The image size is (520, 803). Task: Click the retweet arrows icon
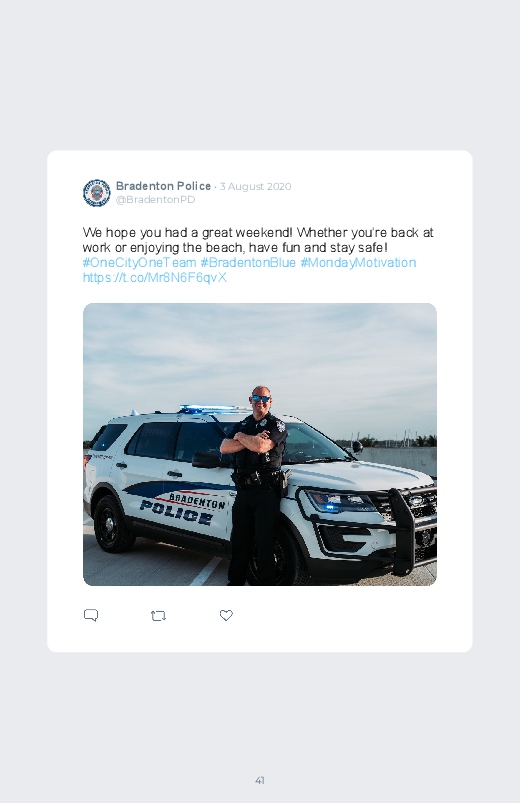point(158,616)
